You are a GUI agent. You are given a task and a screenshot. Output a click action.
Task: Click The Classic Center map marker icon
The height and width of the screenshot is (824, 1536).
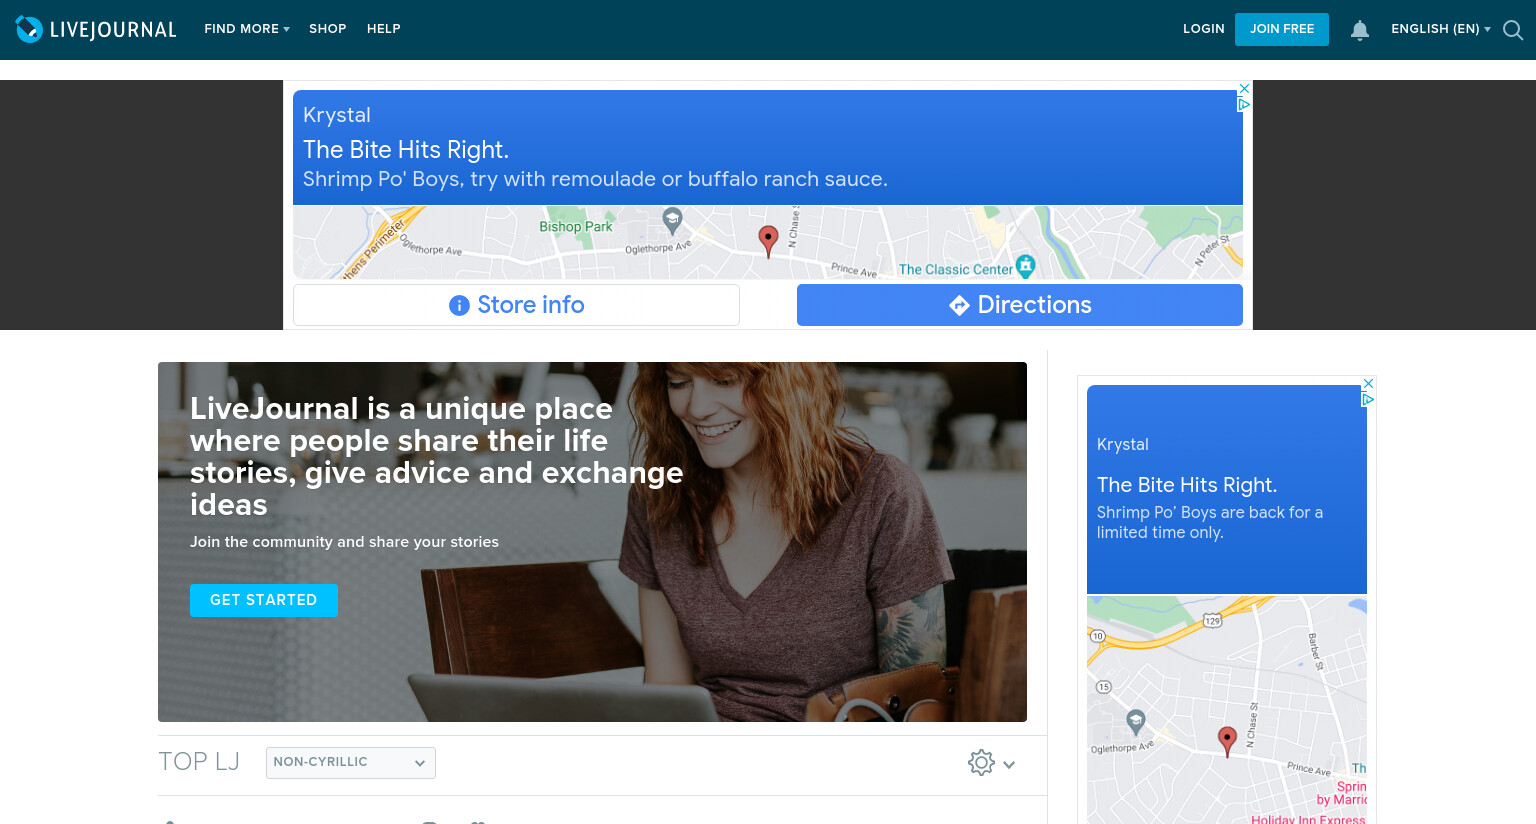1025,266
